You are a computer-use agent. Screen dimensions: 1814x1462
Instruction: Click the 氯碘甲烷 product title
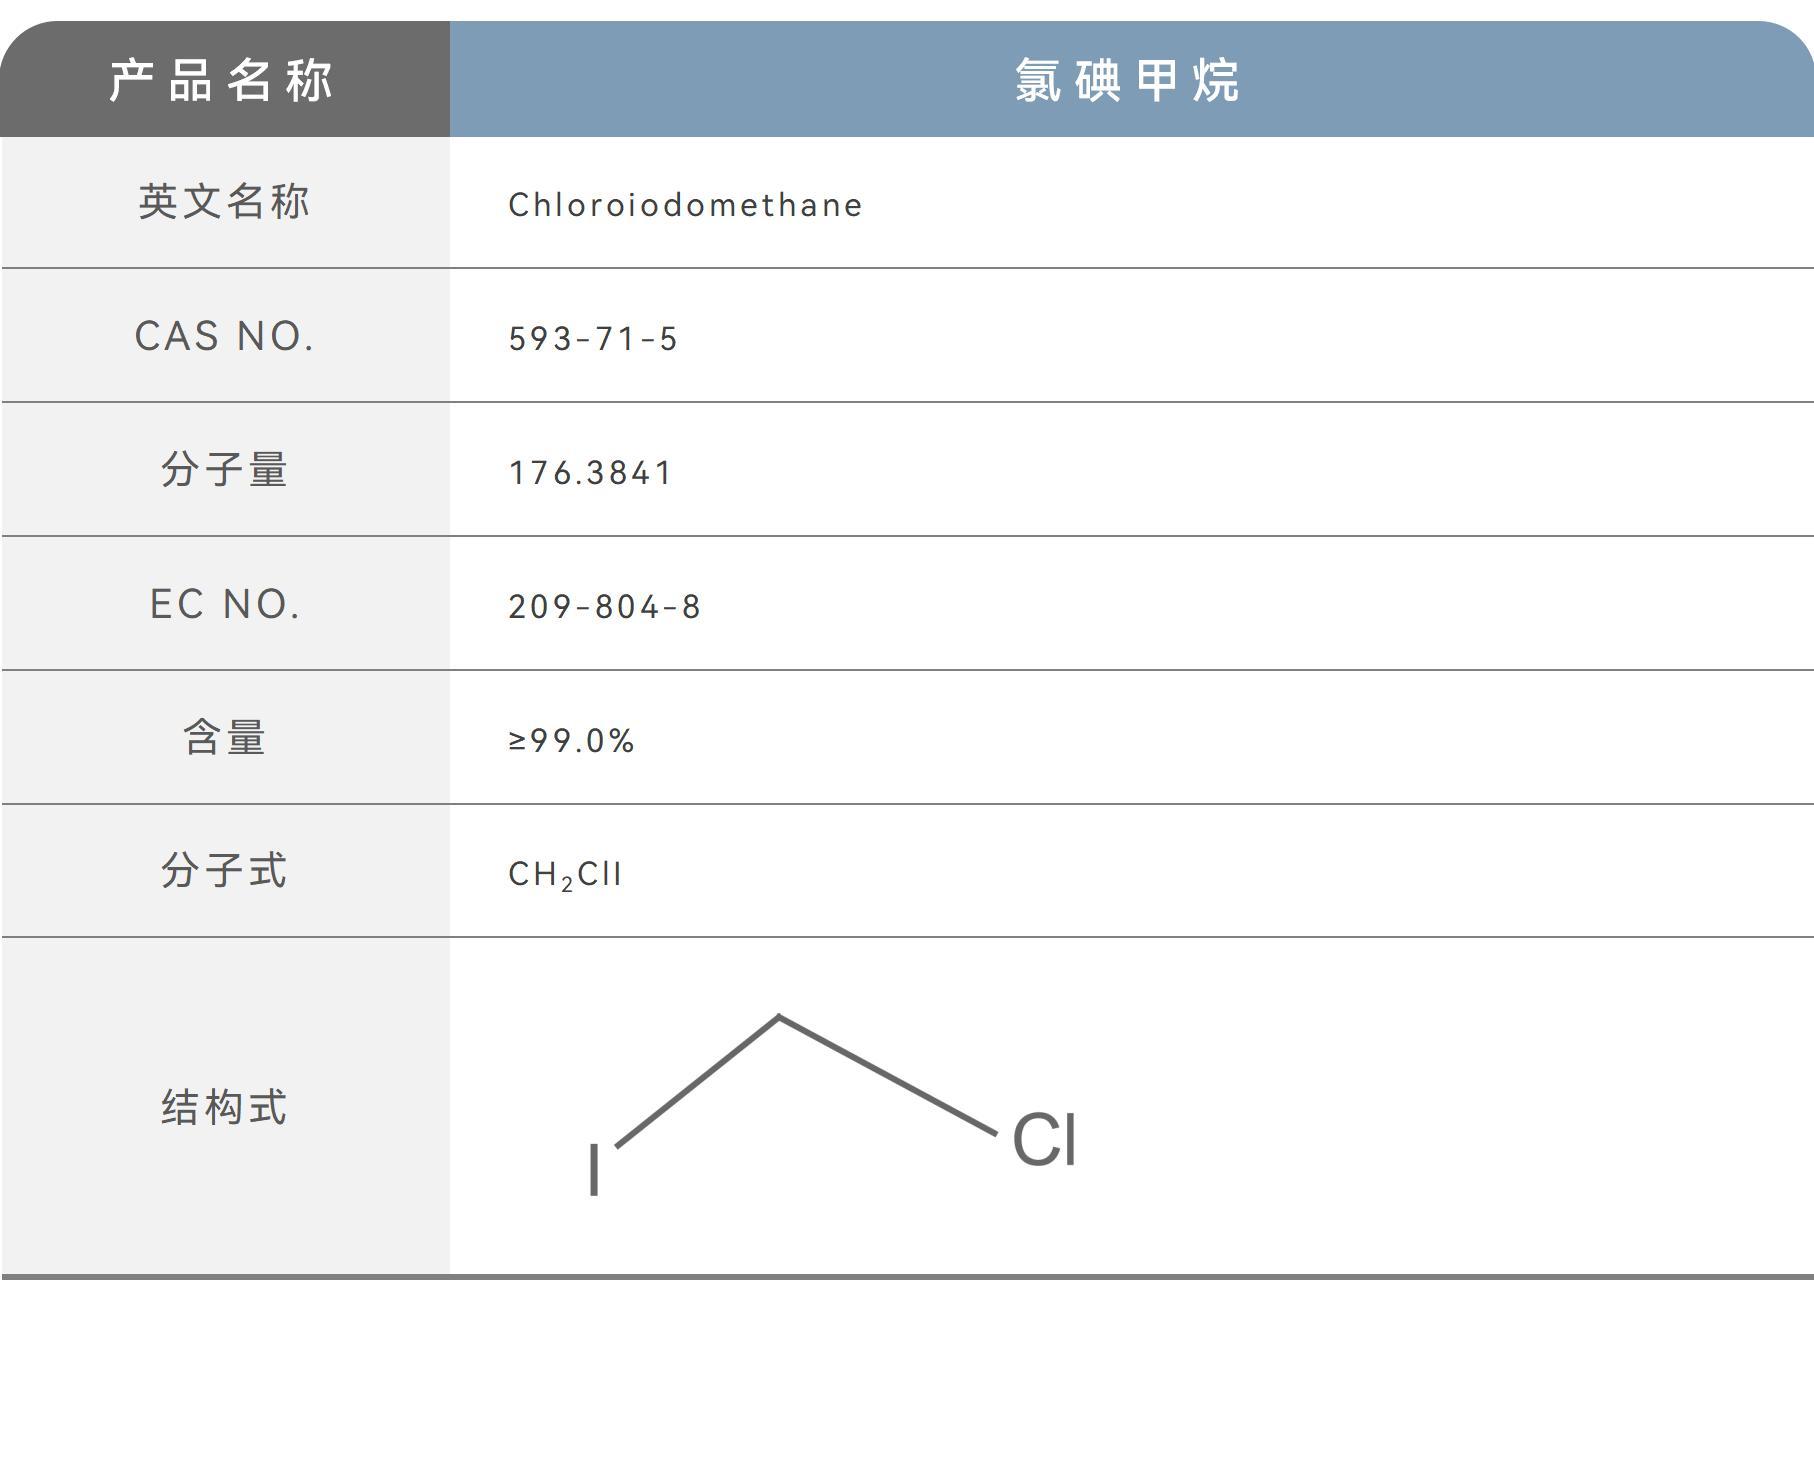[1128, 80]
